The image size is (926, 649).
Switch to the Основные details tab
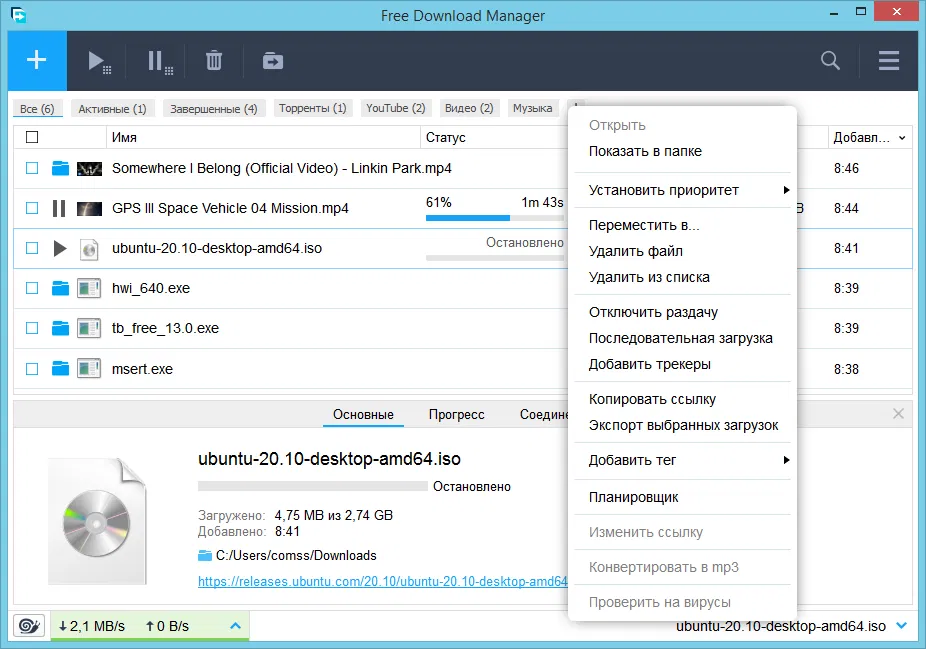[x=363, y=415]
